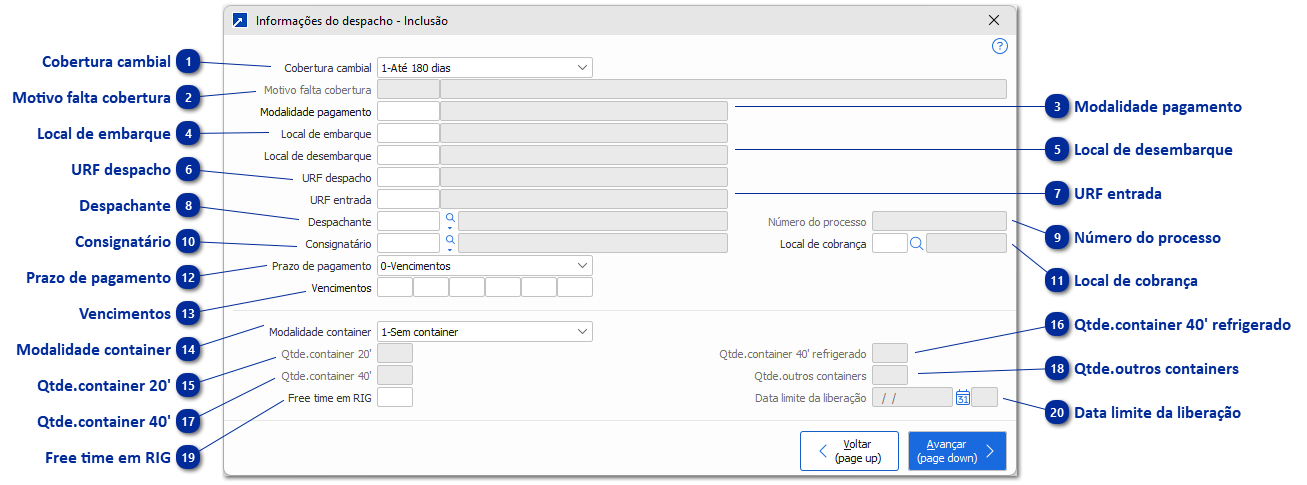
Task: Open the Prazo de pagamento dropdown
Action: click(582, 266)
